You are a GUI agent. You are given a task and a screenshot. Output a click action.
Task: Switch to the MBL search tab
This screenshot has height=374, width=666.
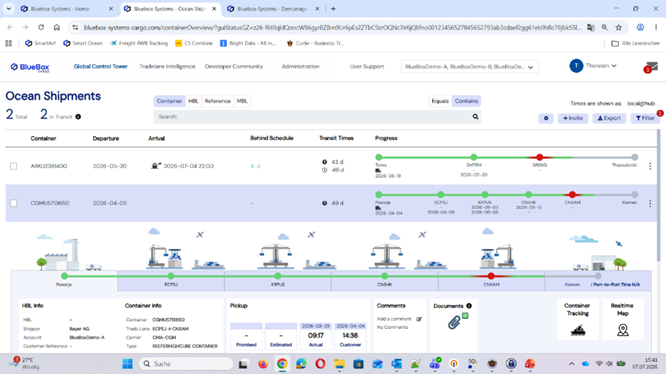point(242,101)
